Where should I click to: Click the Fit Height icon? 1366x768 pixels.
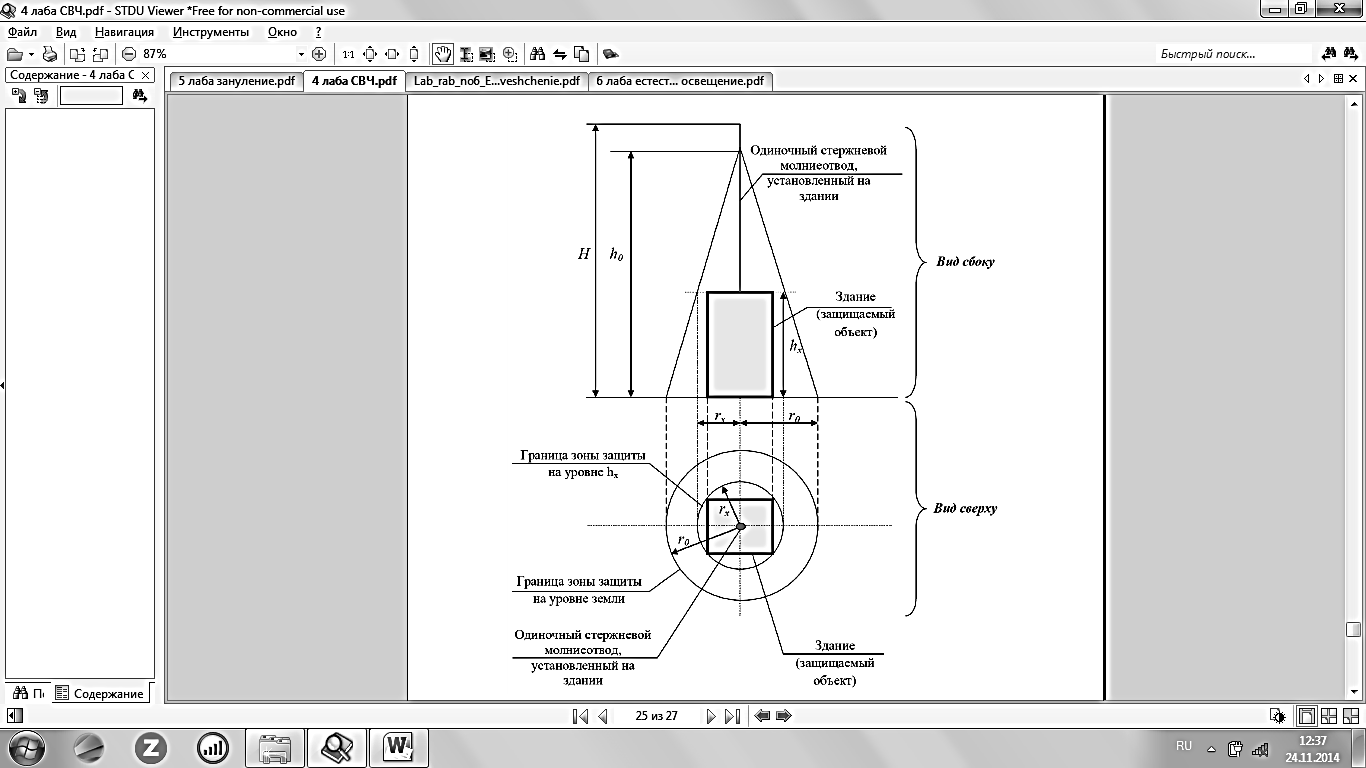click(x=414, y=54)
